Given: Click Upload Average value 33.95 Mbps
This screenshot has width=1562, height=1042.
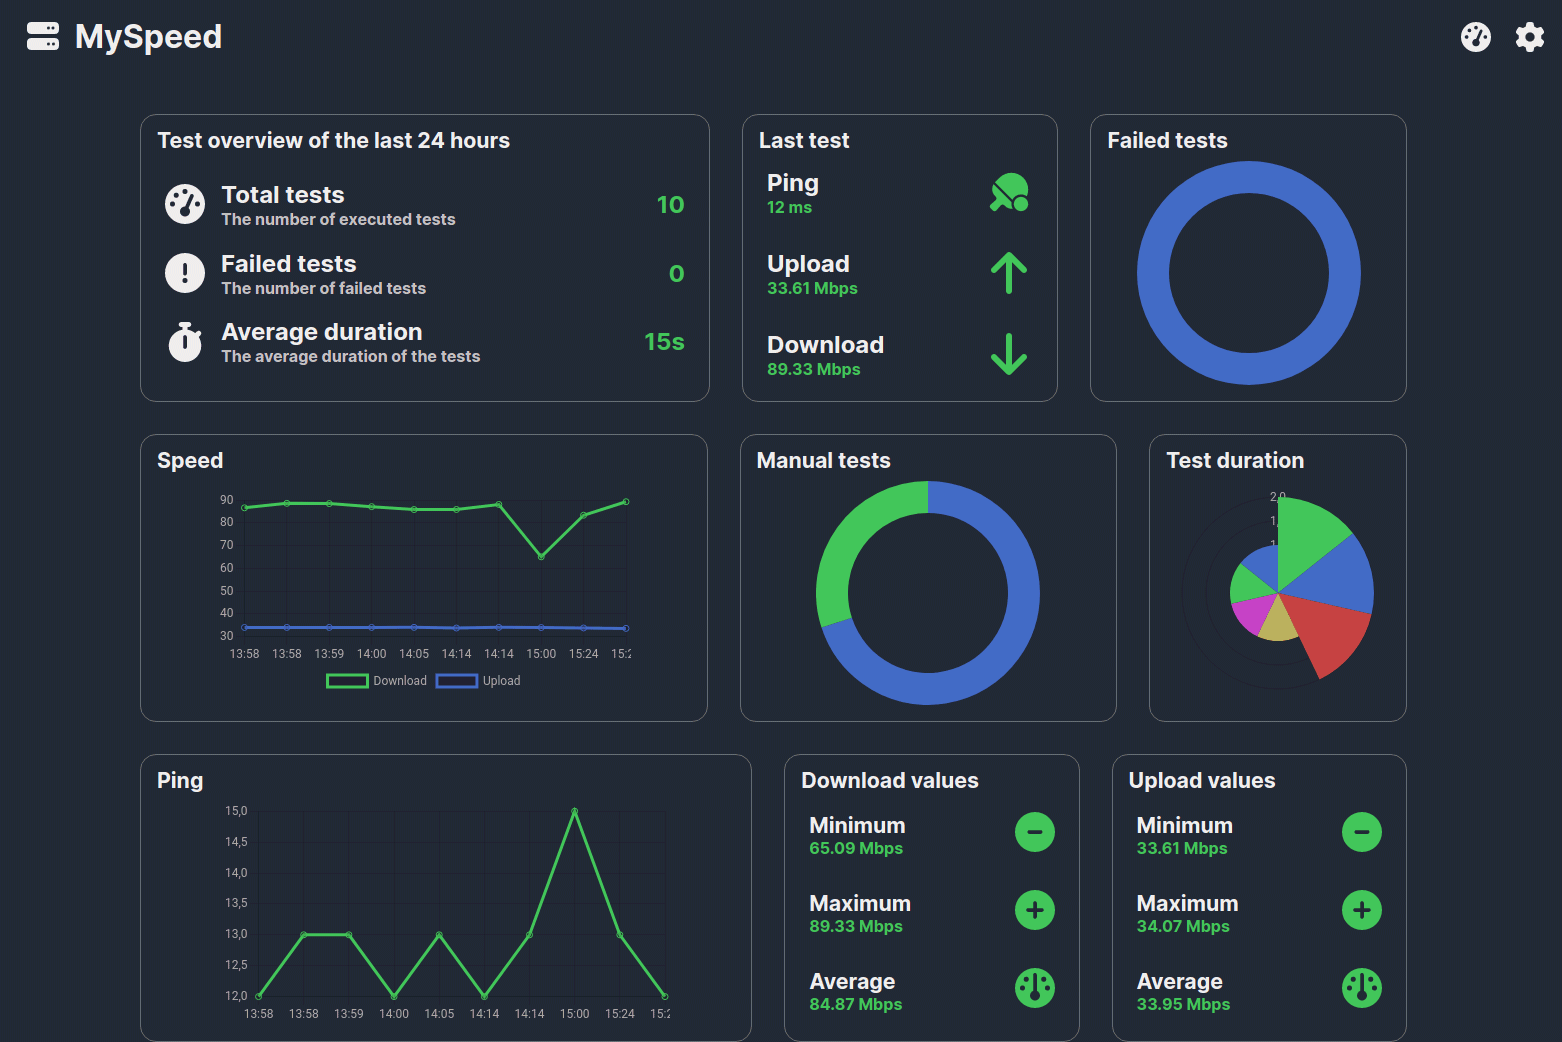Looking at the screenshot, I should tap(1183, 1005).
